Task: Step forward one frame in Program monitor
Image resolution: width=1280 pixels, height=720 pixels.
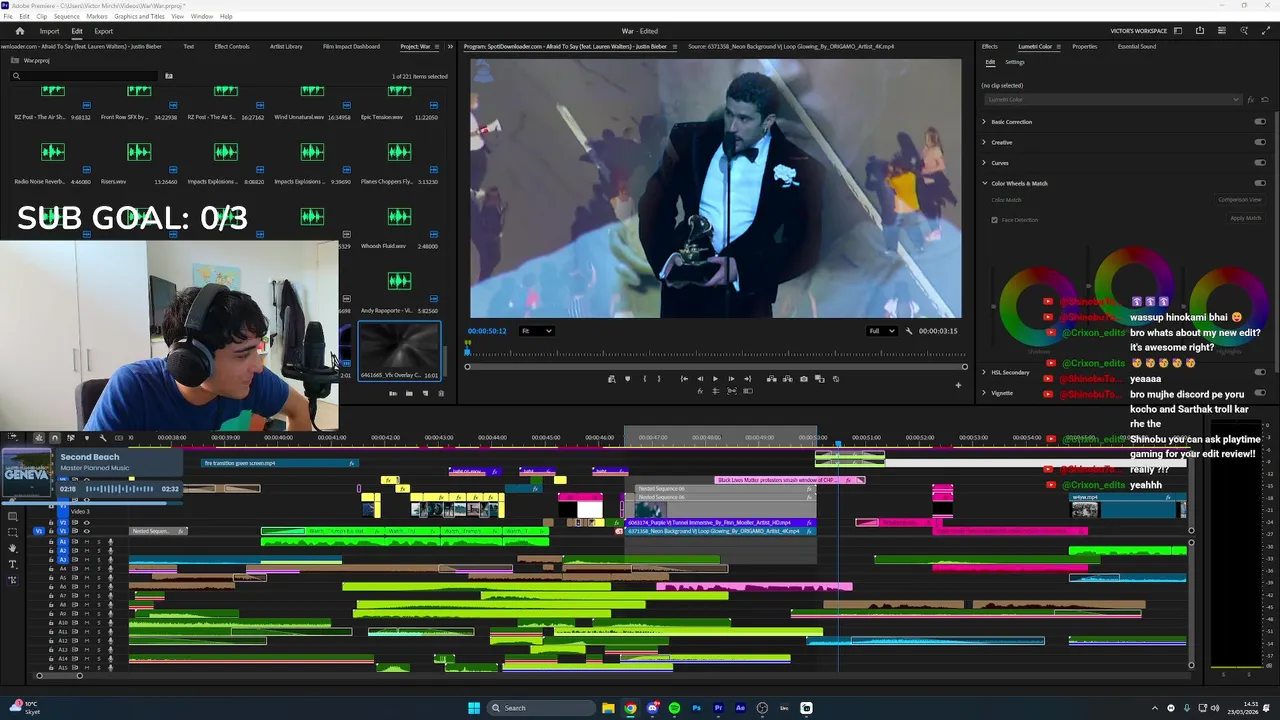Action: tap(731, 379)
